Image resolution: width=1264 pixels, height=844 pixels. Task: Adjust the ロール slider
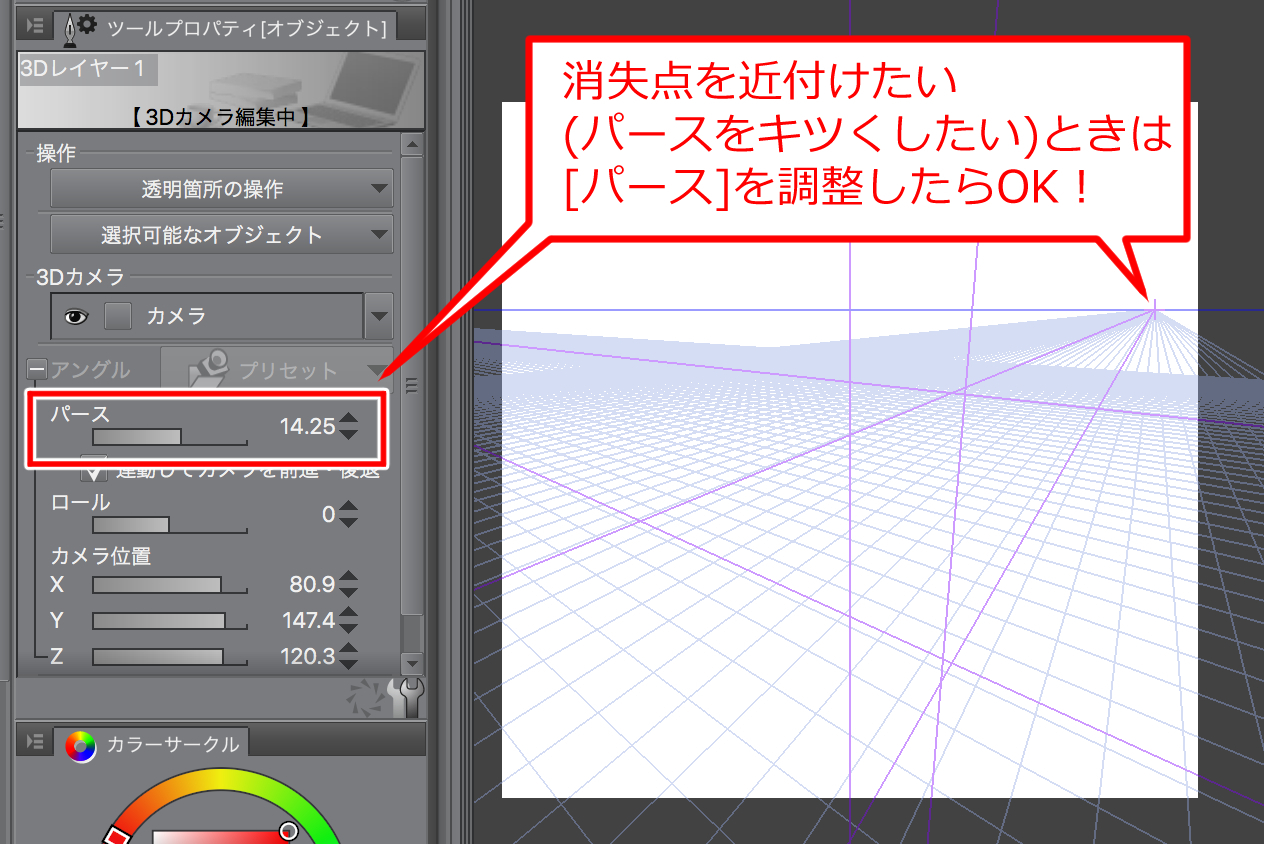click(x=169, y=525)
